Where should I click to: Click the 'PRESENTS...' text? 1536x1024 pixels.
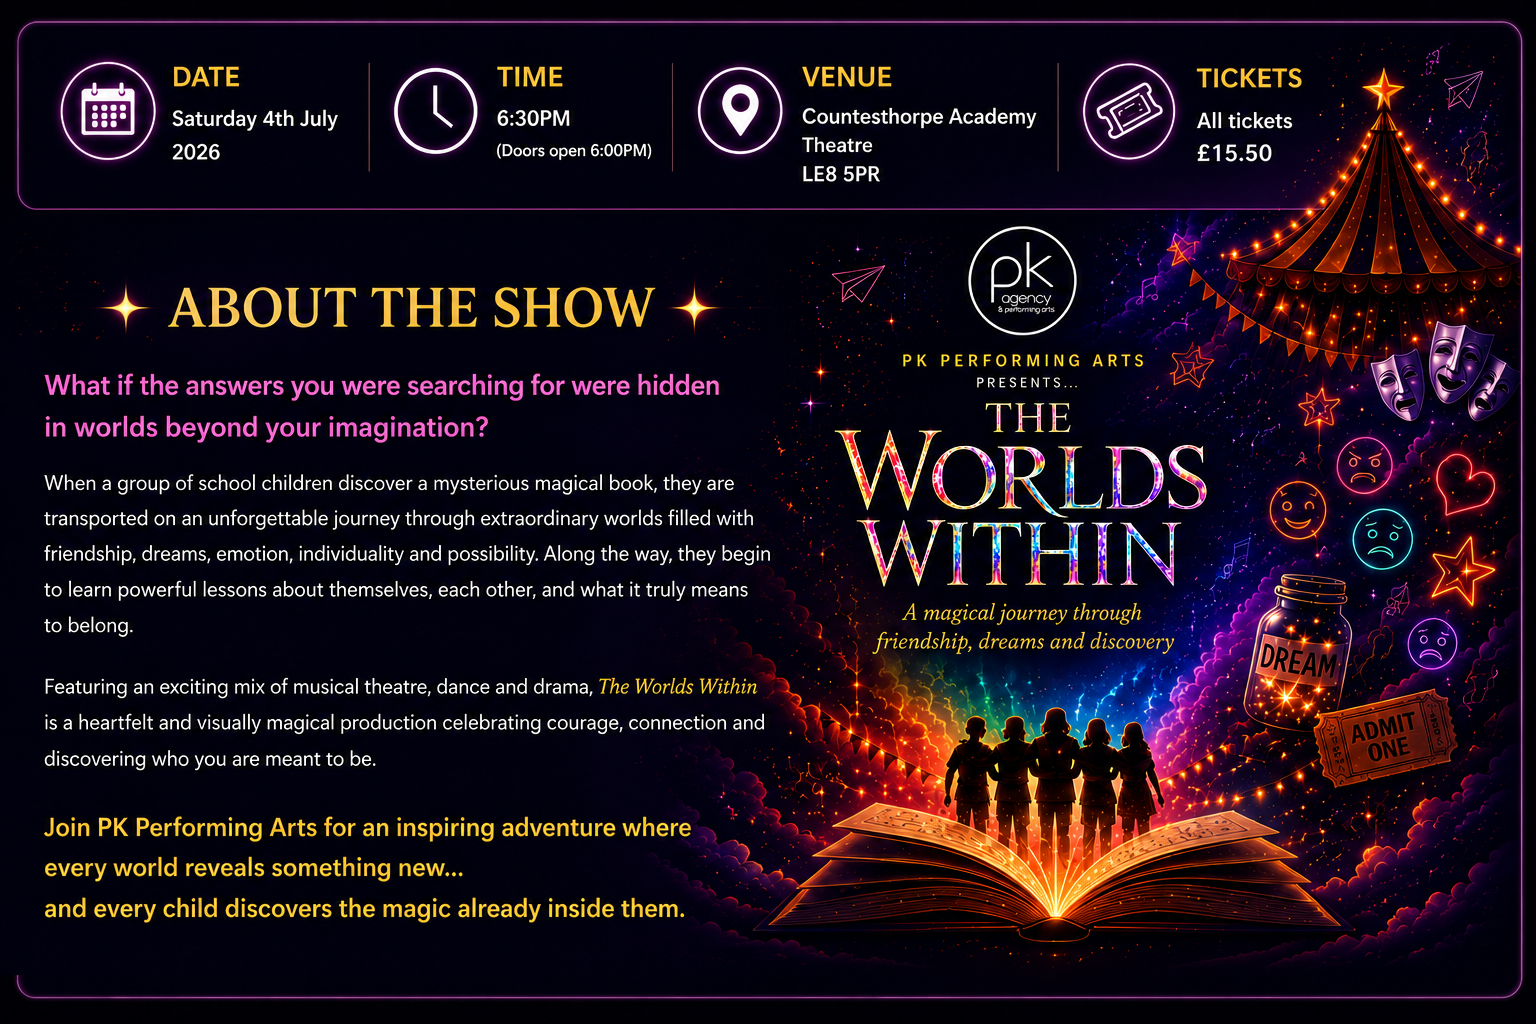coord(1027,383)
